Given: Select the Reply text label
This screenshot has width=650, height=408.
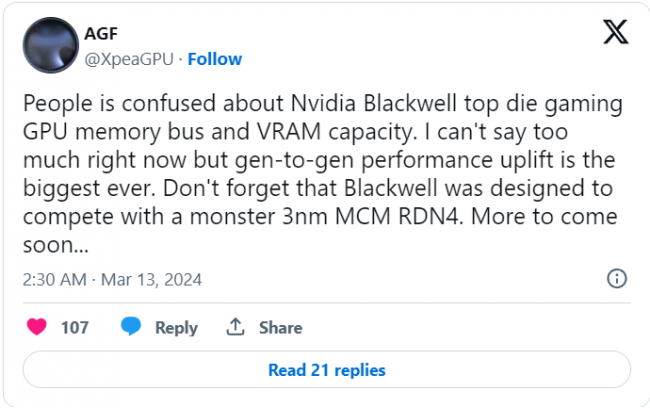Looking at the screenshot, I should point(176,328).
